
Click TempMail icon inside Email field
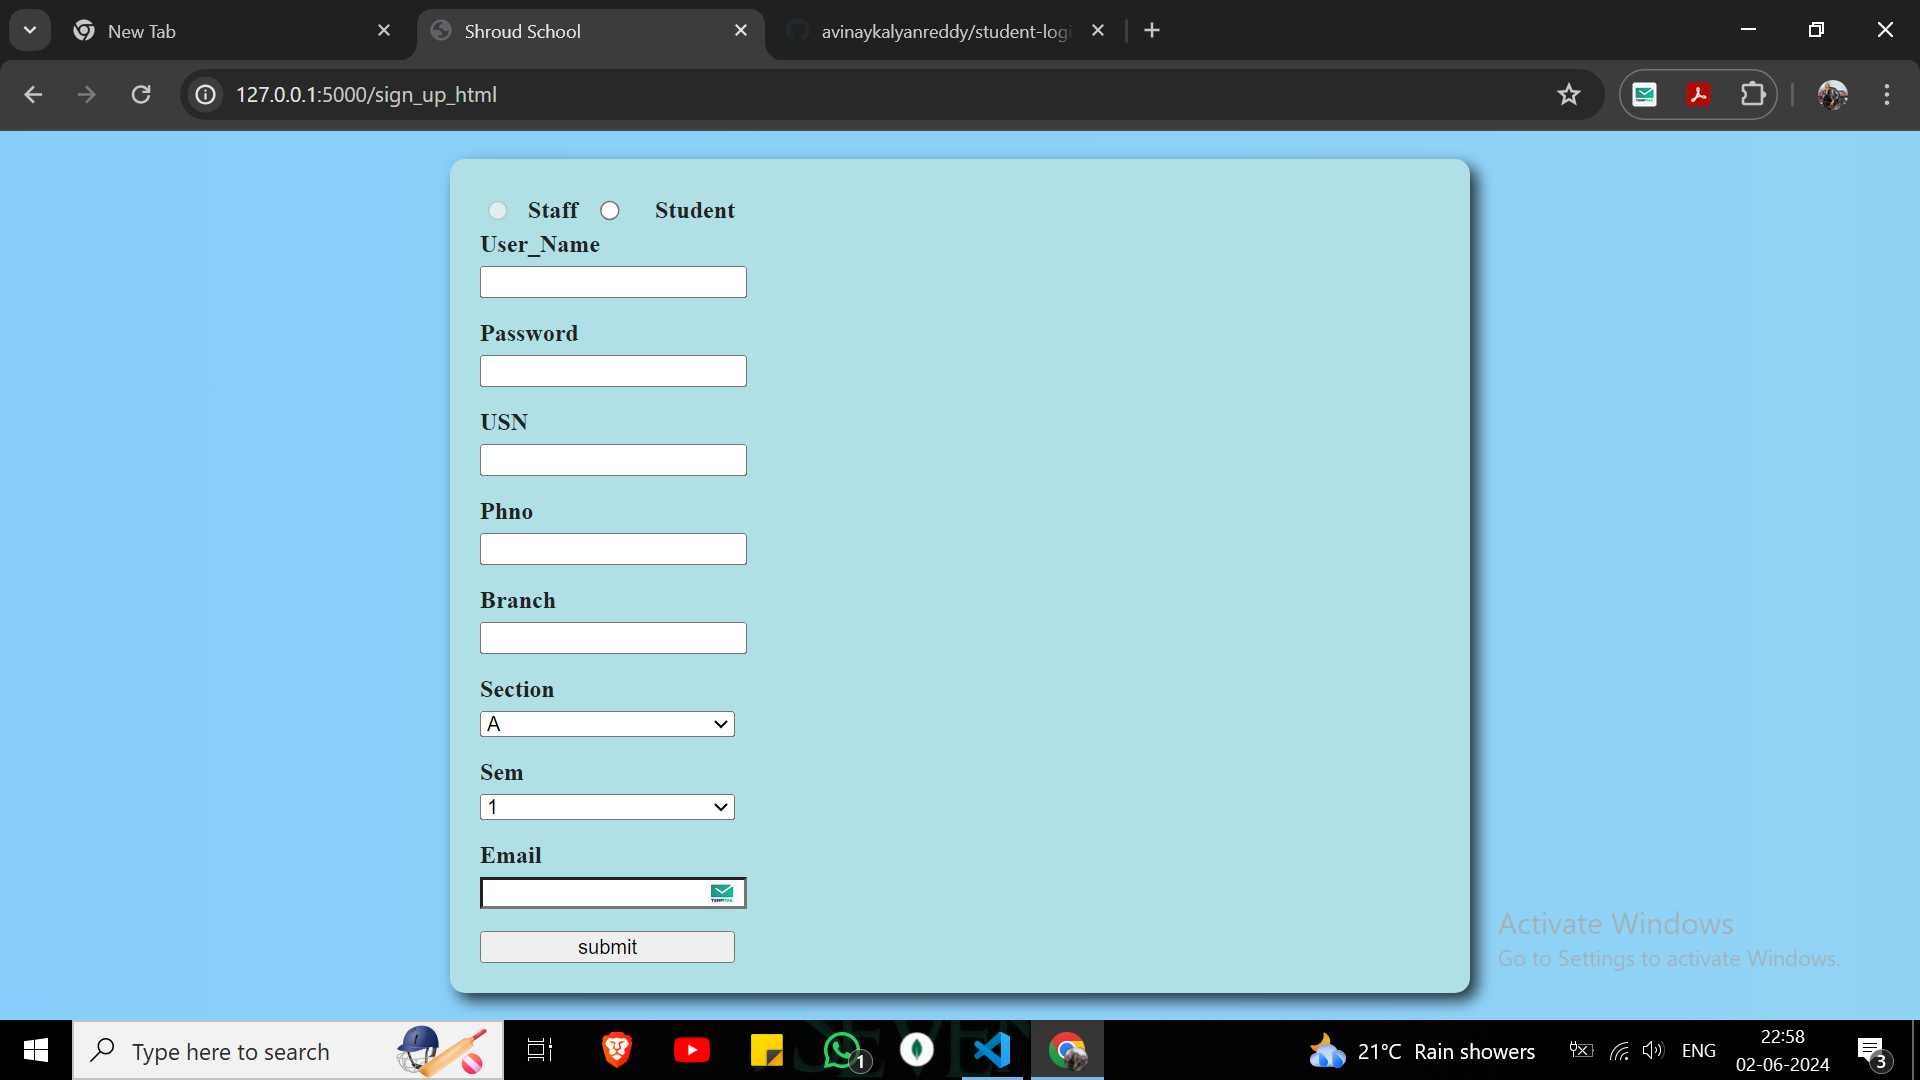(722, 893)
